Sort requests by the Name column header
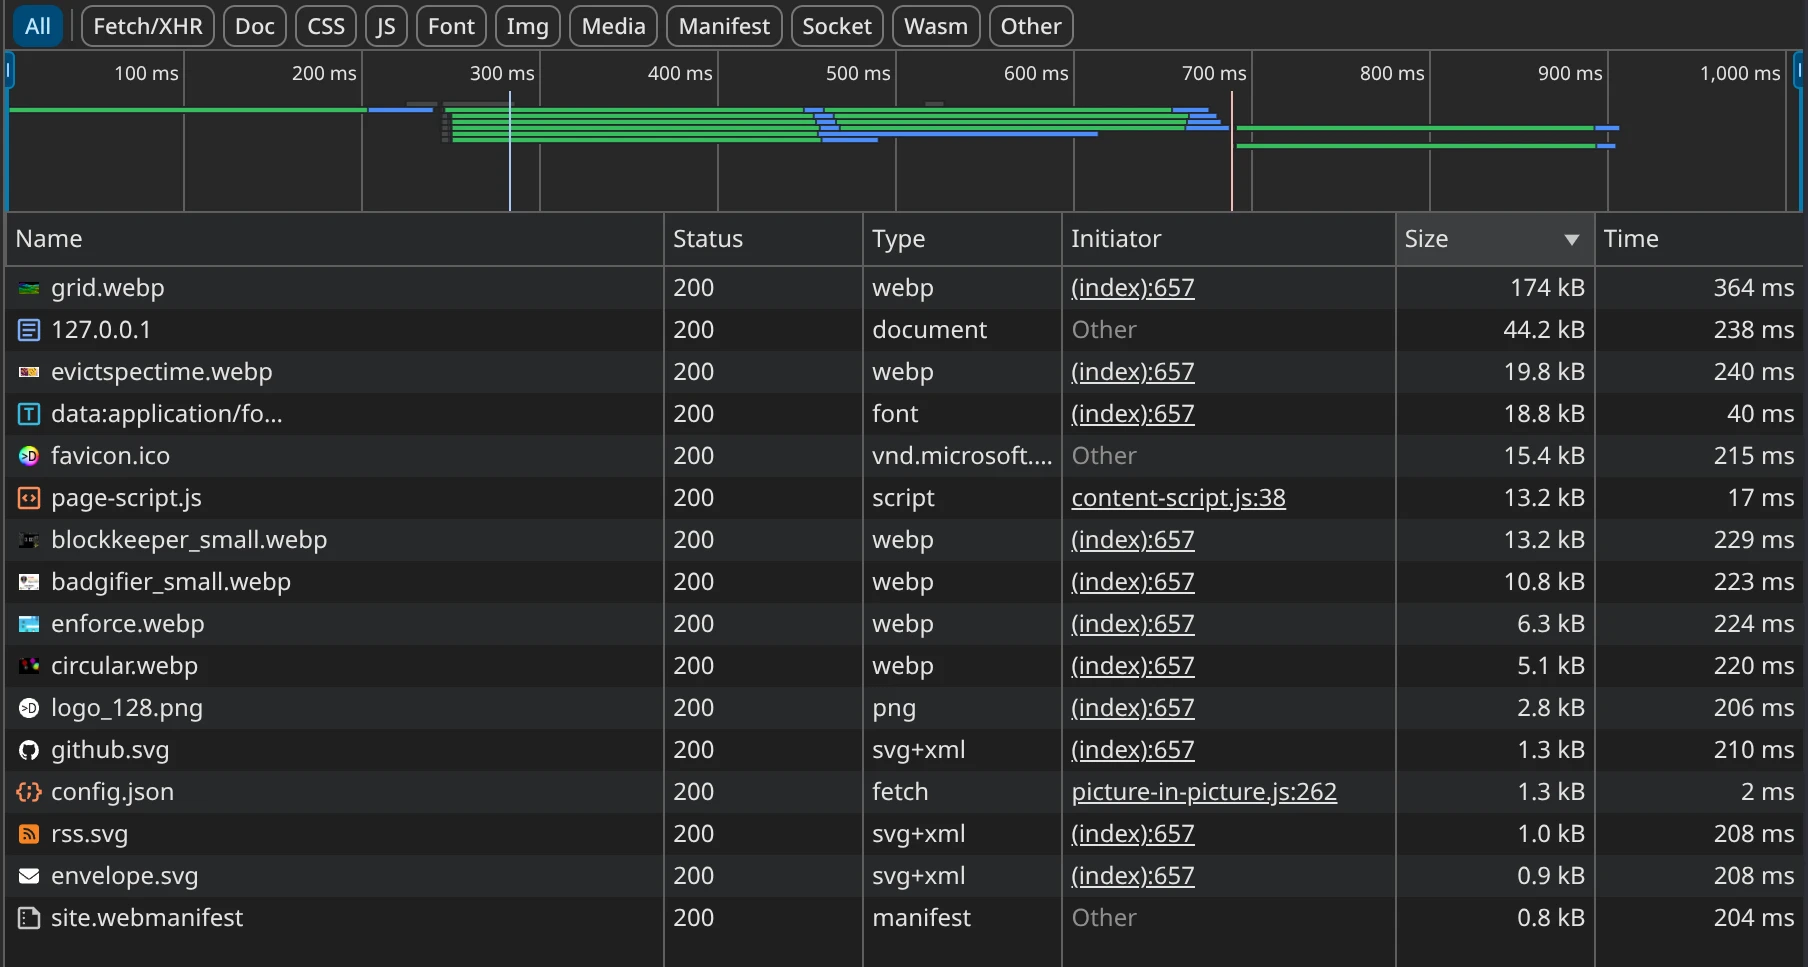 [x=49, y=239]
